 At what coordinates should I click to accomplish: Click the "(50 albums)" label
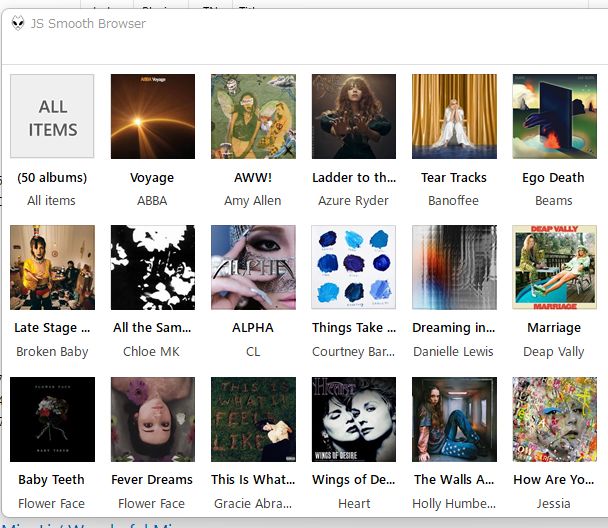coord(52,178)
